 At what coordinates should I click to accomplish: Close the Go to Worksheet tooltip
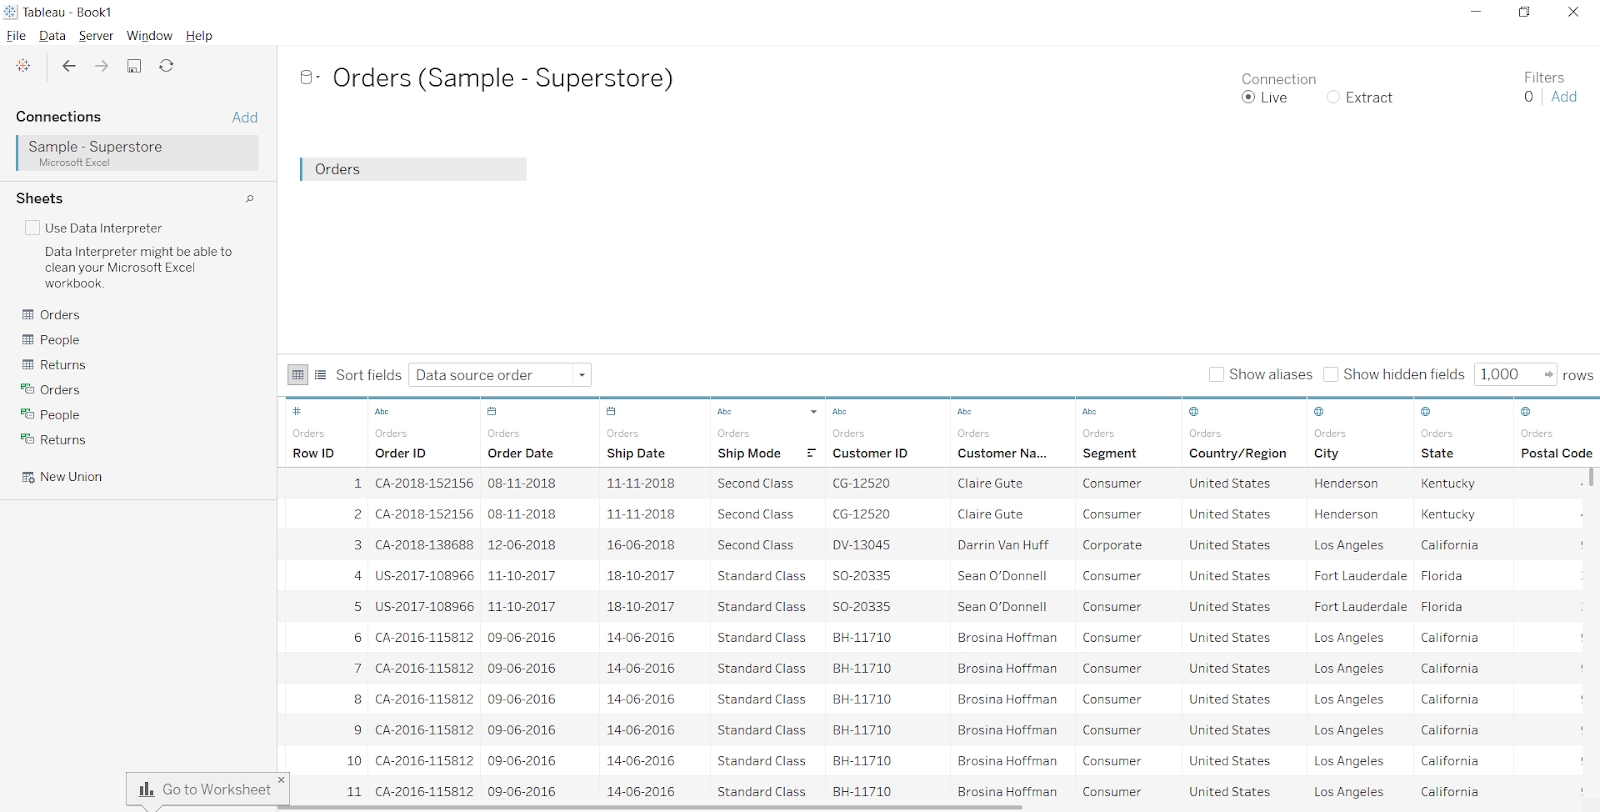(x=281, y=779)
